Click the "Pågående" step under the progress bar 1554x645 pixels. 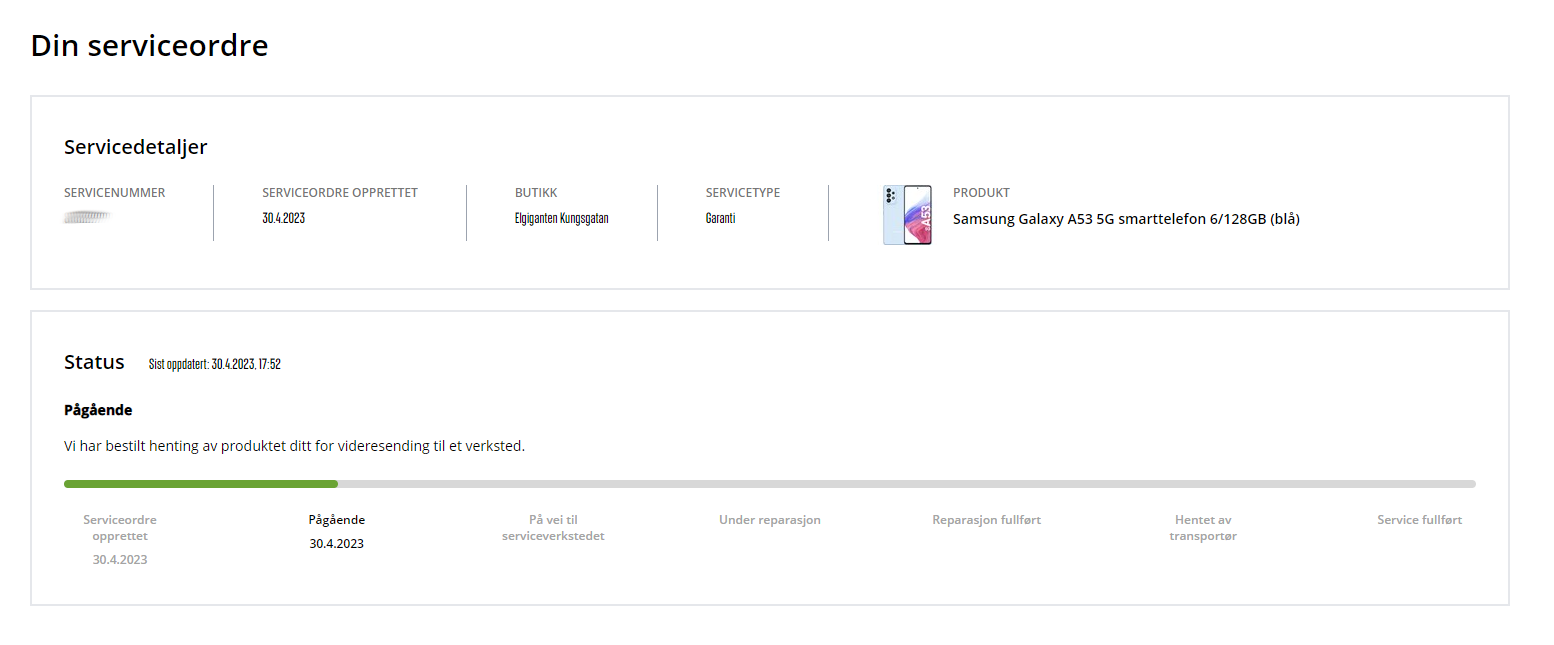(337, 520)
